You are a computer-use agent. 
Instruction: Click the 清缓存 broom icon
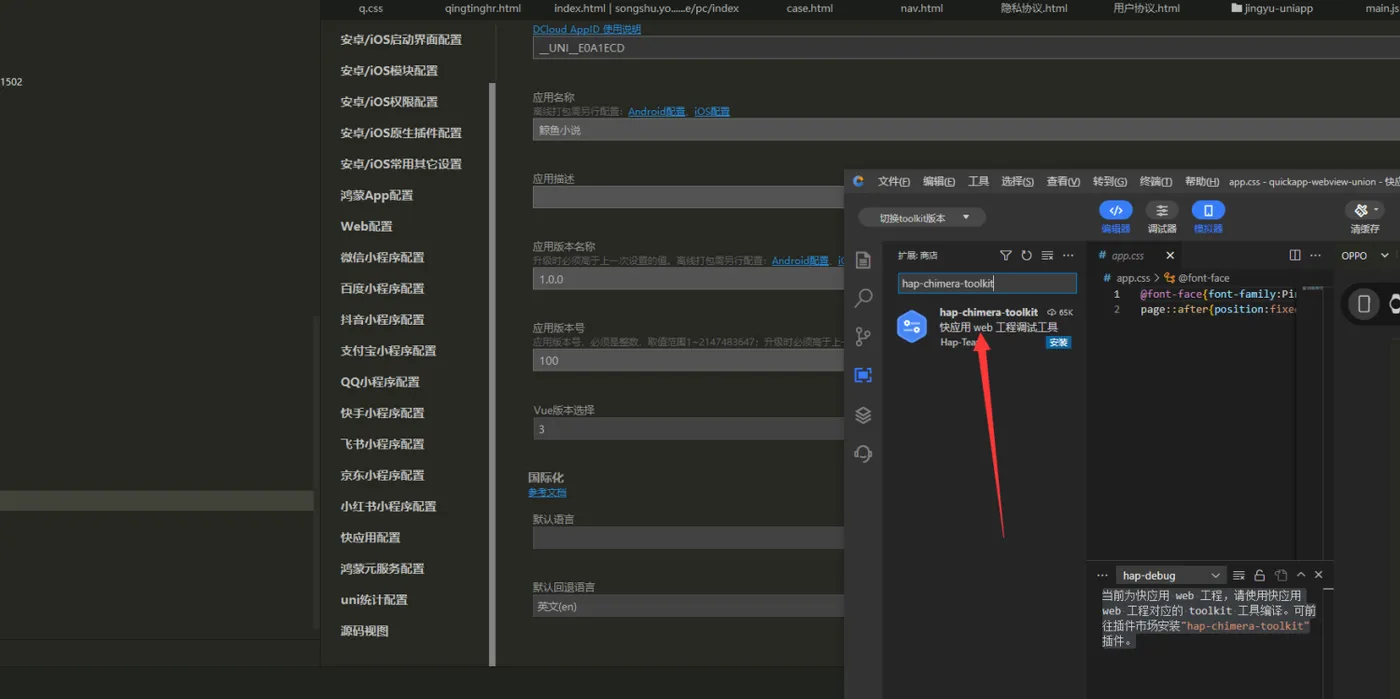point(1360,210)
